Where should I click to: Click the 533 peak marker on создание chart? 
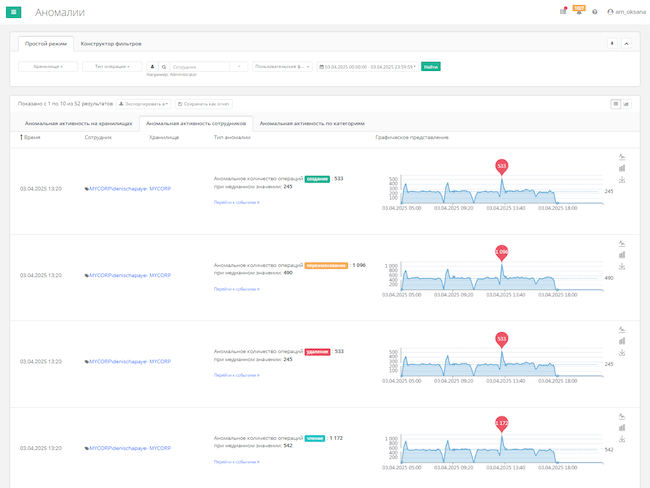502,167
